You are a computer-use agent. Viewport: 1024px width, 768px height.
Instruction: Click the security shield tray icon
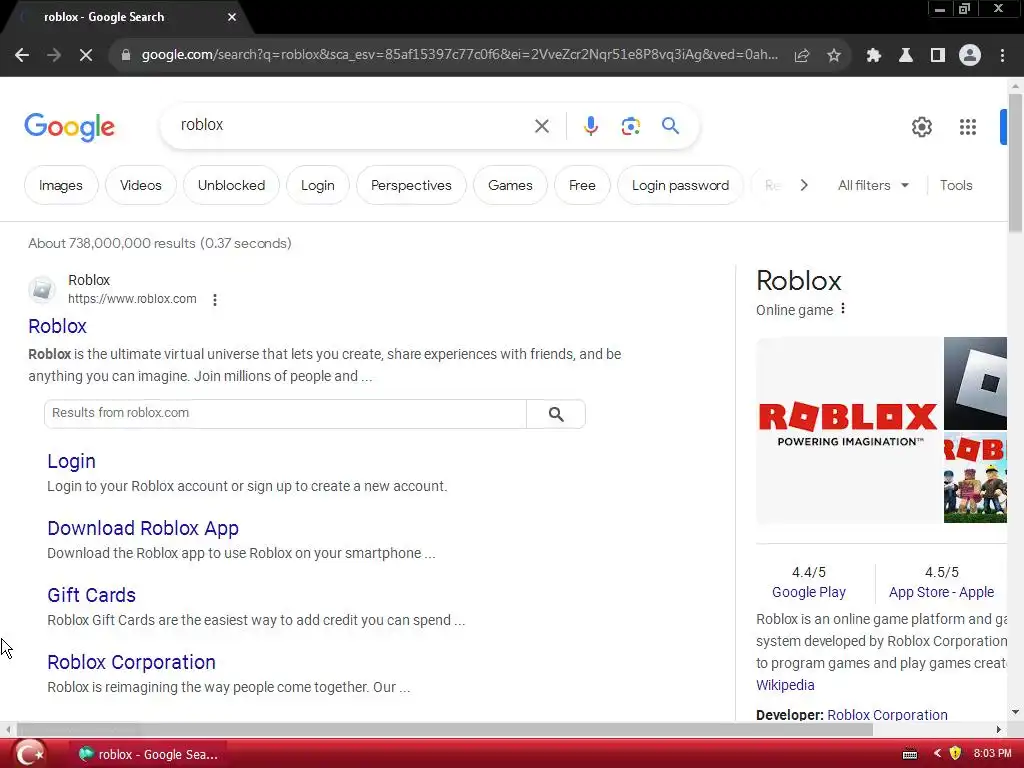tap(955, 754)
